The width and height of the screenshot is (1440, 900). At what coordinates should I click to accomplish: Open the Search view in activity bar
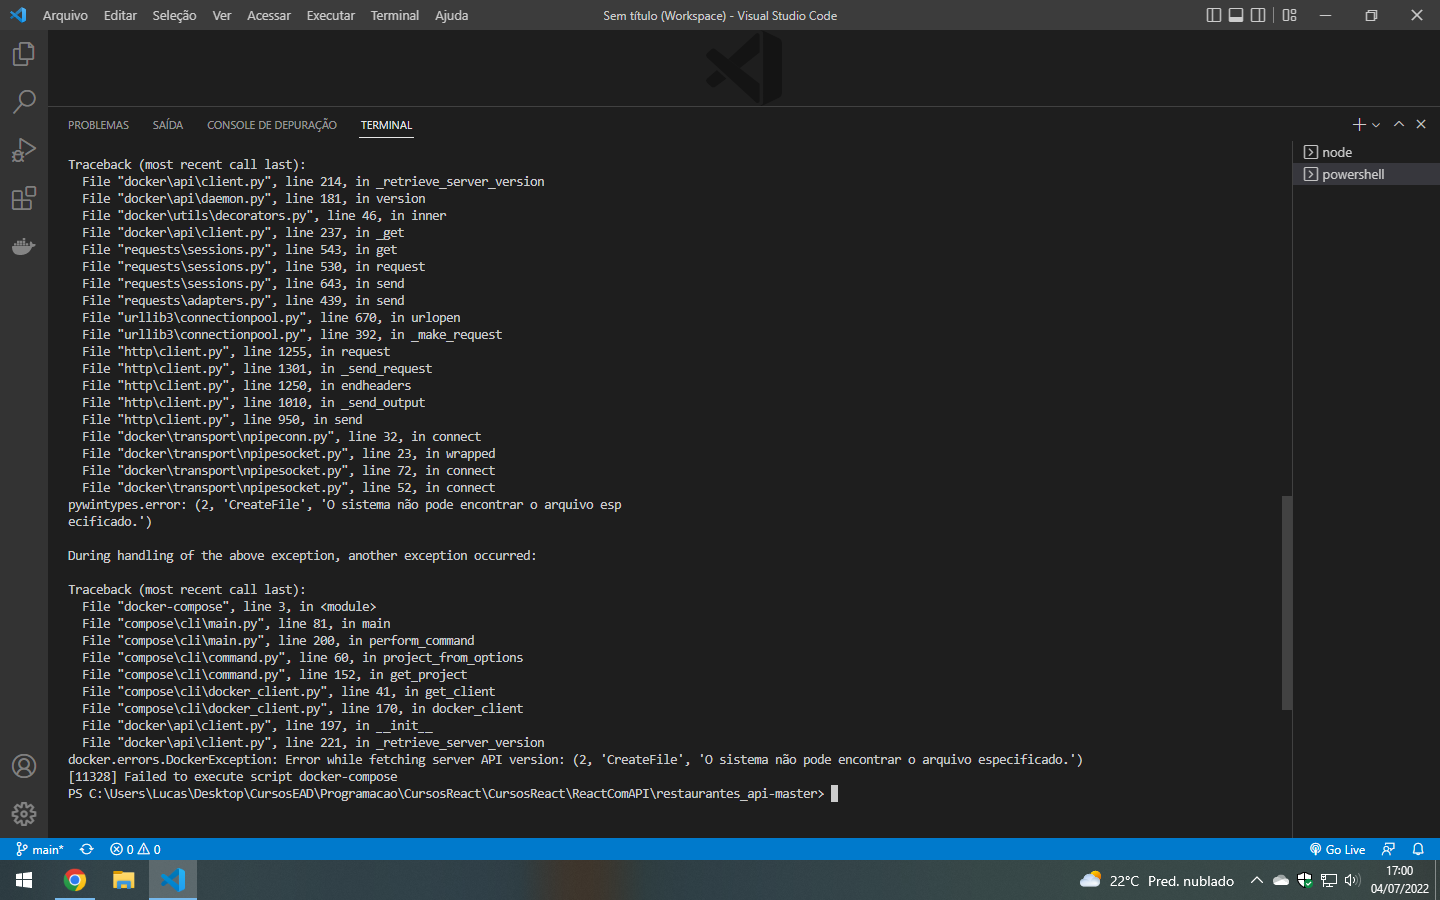pos(24,102)
